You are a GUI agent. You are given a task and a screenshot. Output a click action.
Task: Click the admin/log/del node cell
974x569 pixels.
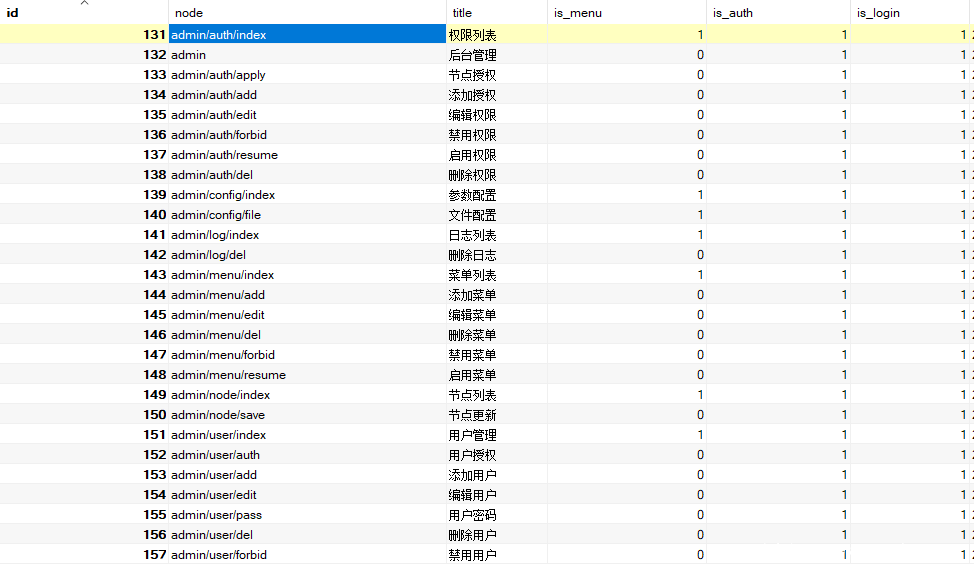(x=208, y=255)
